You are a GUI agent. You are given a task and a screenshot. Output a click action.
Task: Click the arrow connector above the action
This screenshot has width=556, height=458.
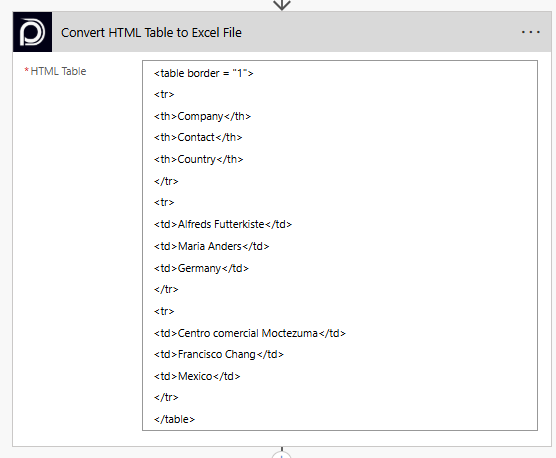(x=282, y=5)
